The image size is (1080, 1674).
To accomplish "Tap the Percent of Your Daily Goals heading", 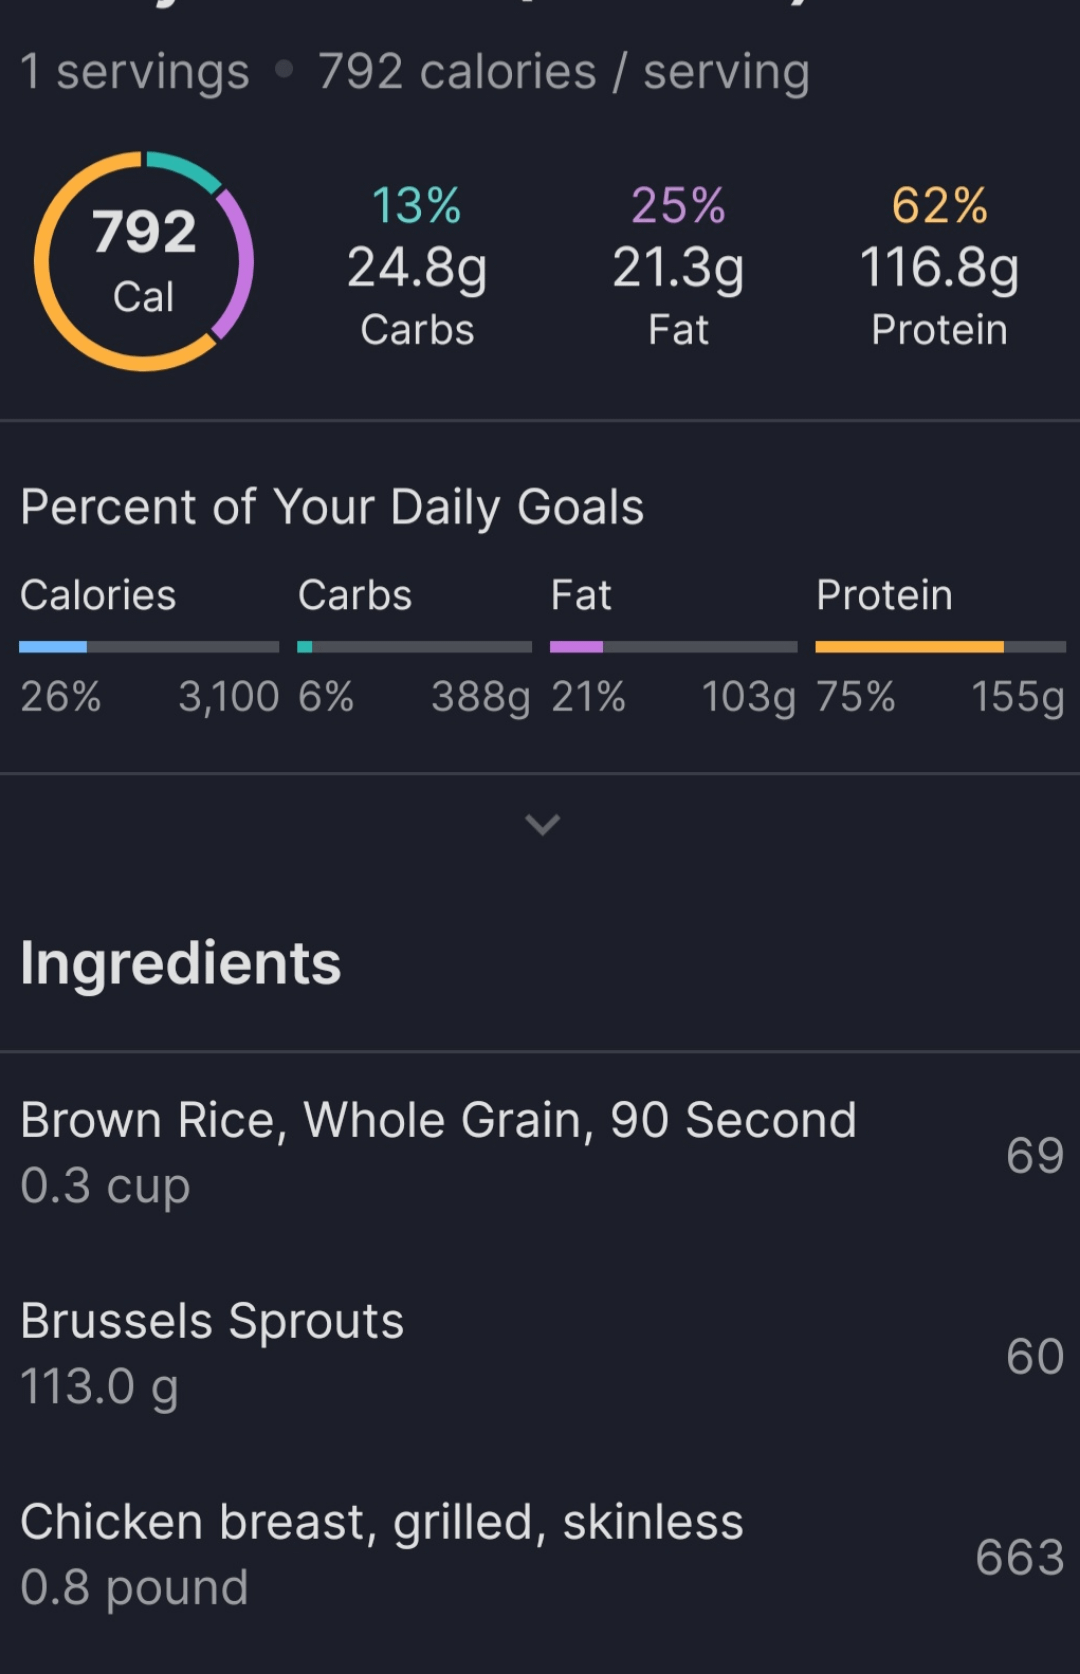I will tap(332, 507).
